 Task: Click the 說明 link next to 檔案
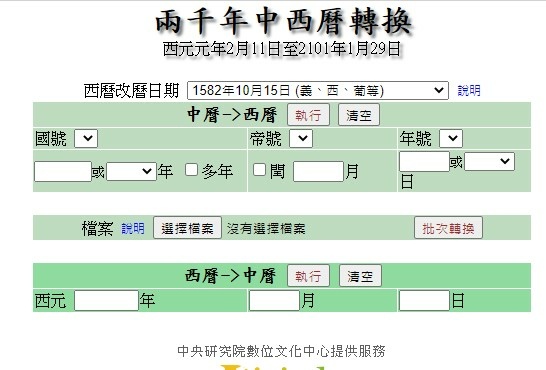click(x=133, y=229)
